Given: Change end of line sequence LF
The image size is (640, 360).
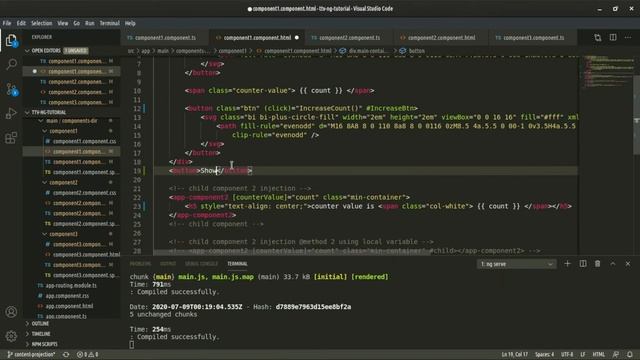Looking at the screenshot, I should click(x=583, y=354).
